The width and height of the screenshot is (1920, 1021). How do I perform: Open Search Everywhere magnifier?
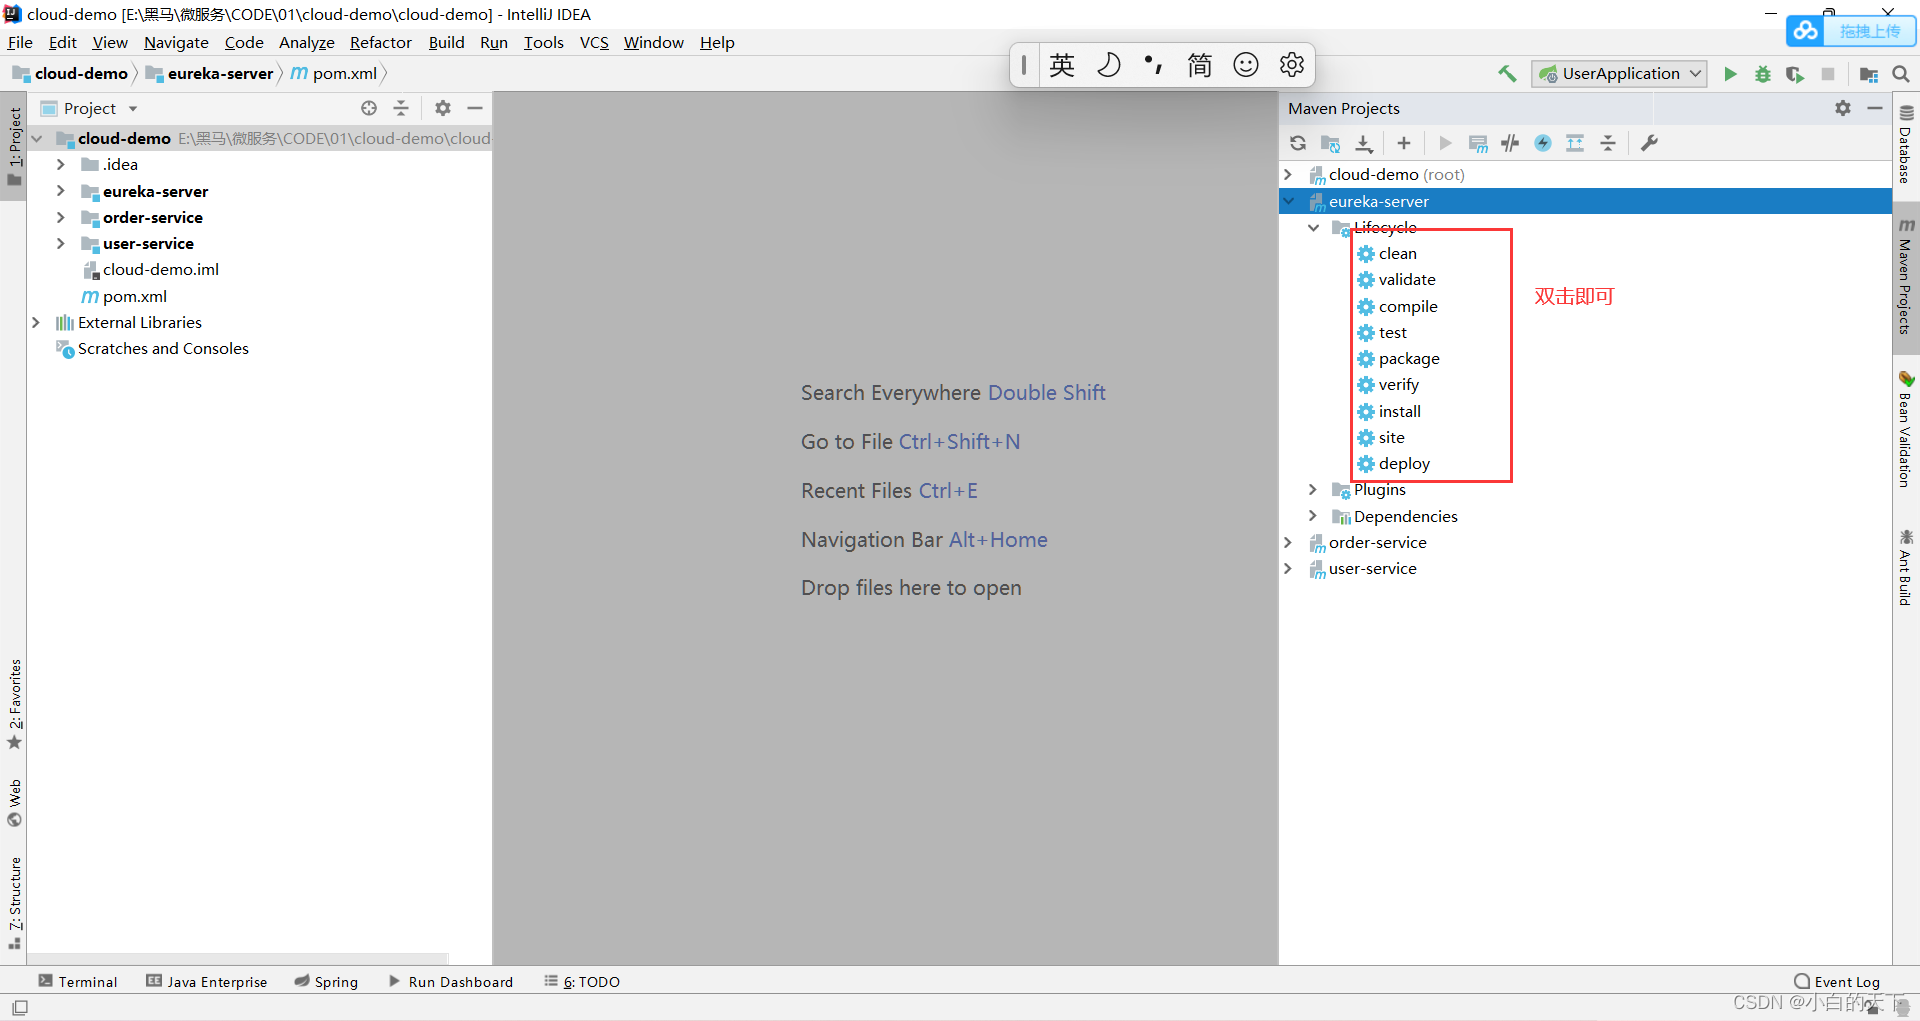click(x=1901, y=73)
